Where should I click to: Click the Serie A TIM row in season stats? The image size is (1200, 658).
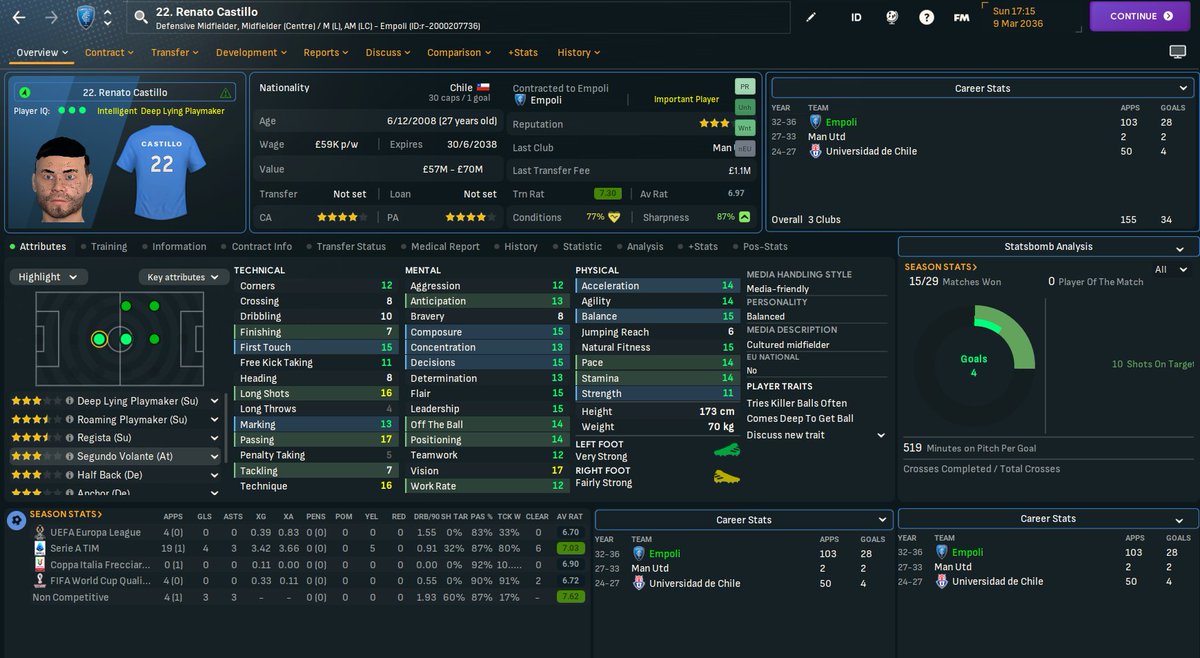[307, 548]
